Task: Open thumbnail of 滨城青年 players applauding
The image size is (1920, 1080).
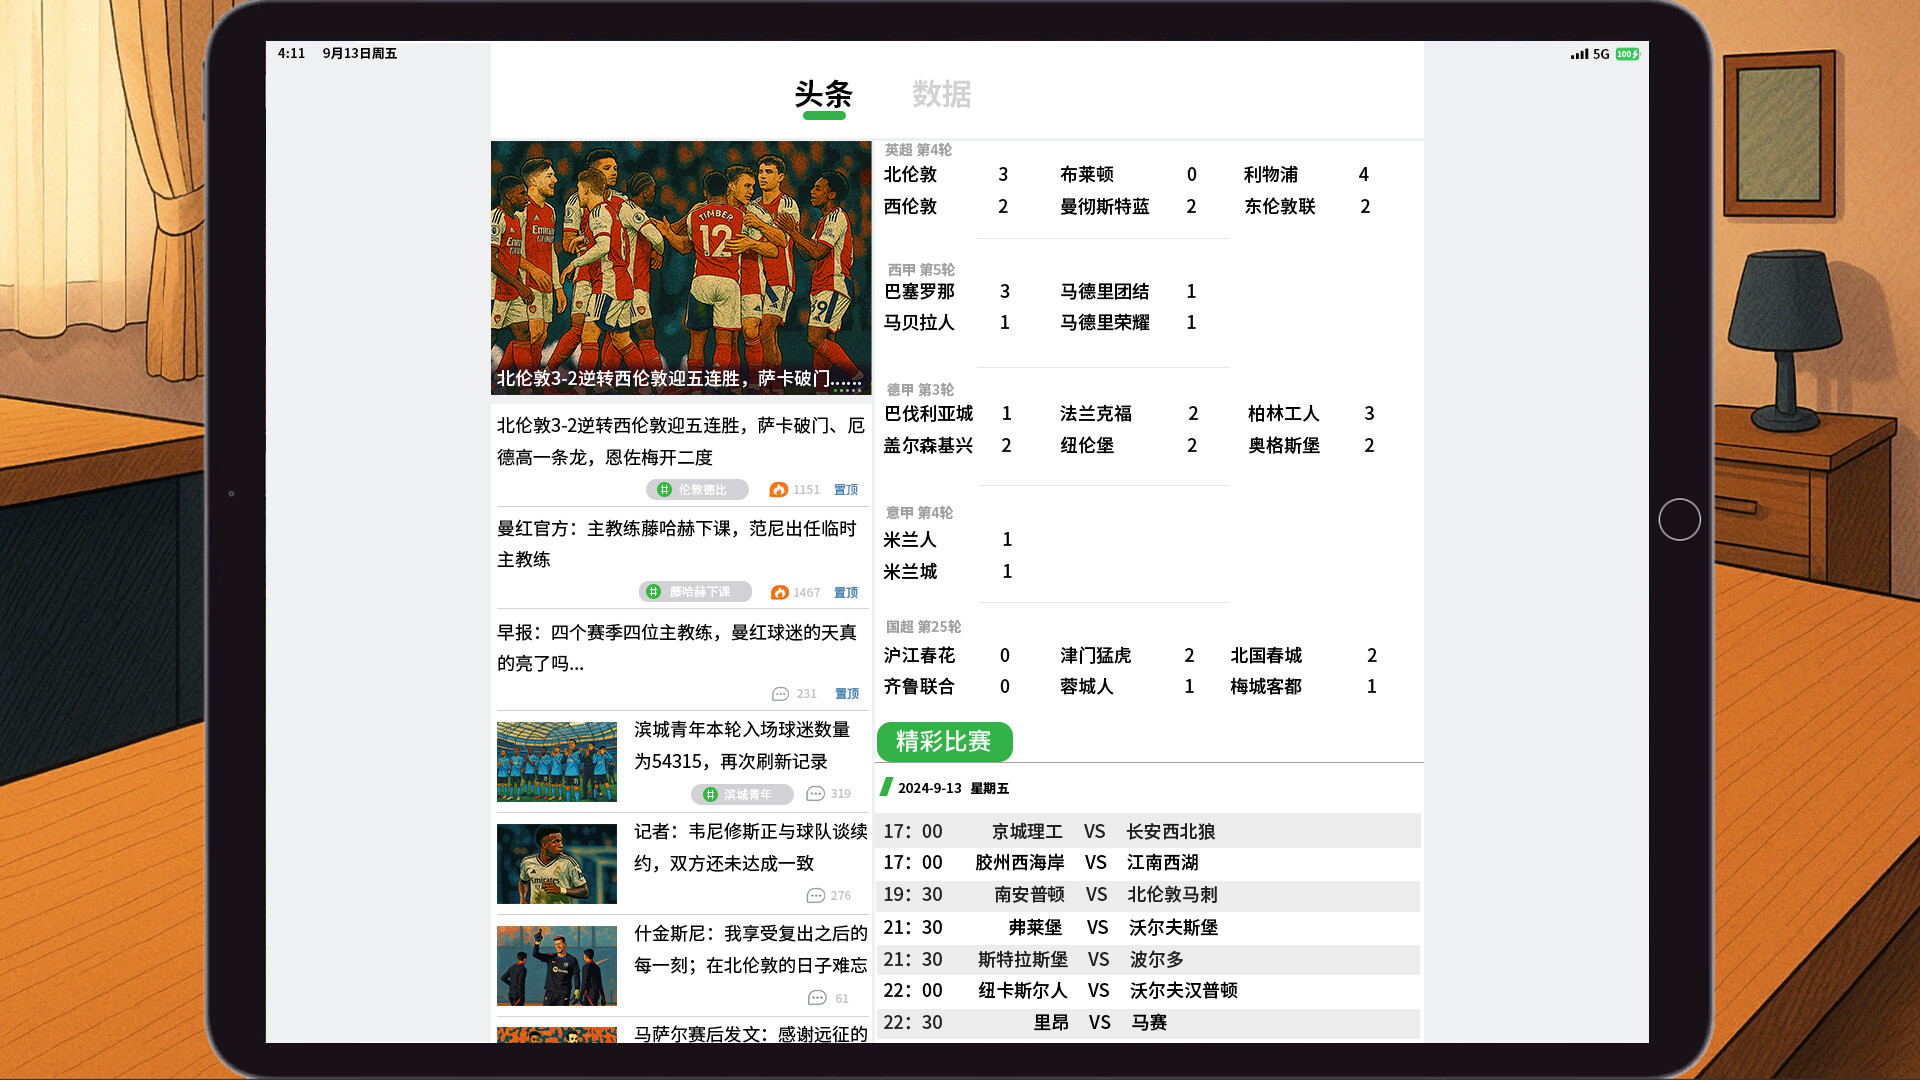Action: click(x=557, y=762)
